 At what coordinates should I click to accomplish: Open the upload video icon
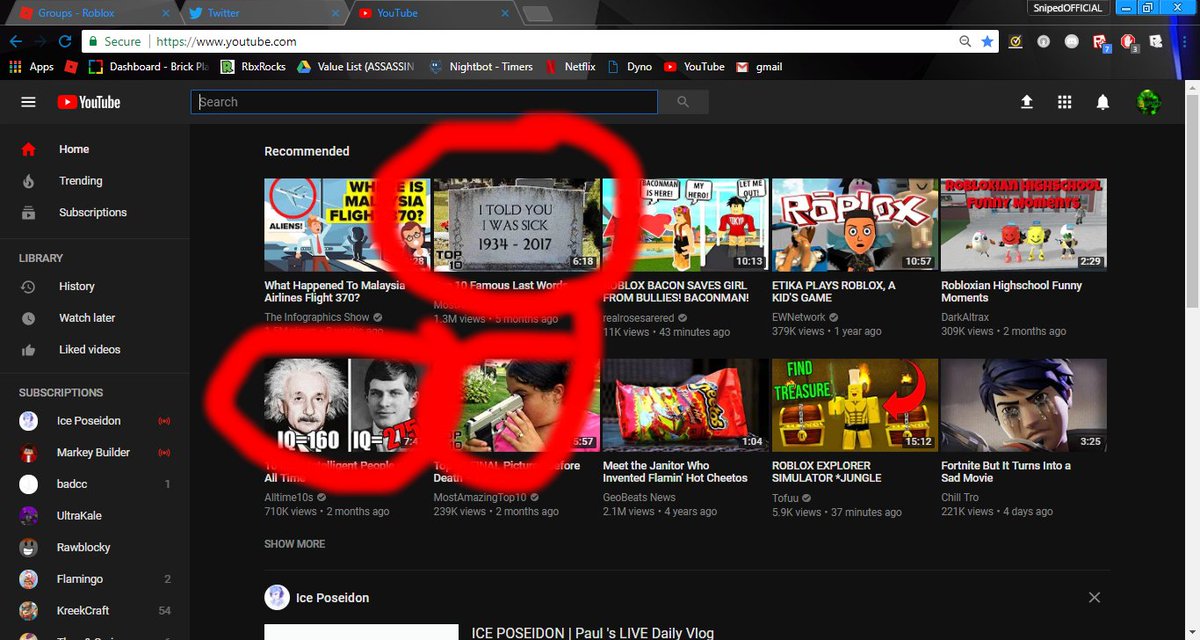[x=1026, y=102]
